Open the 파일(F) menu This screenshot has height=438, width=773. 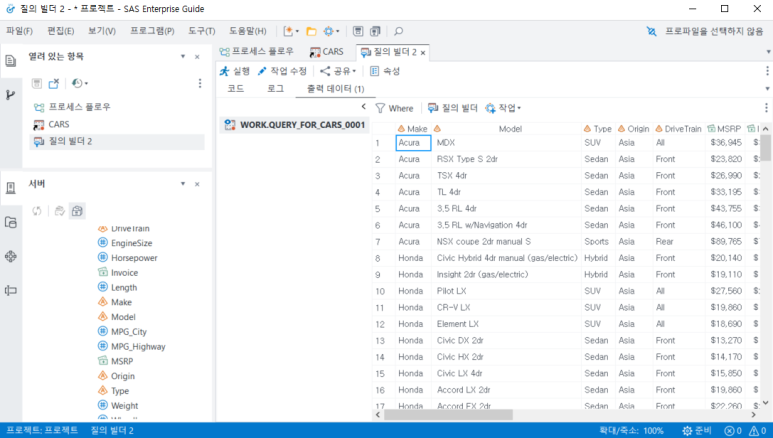[19, 31]
